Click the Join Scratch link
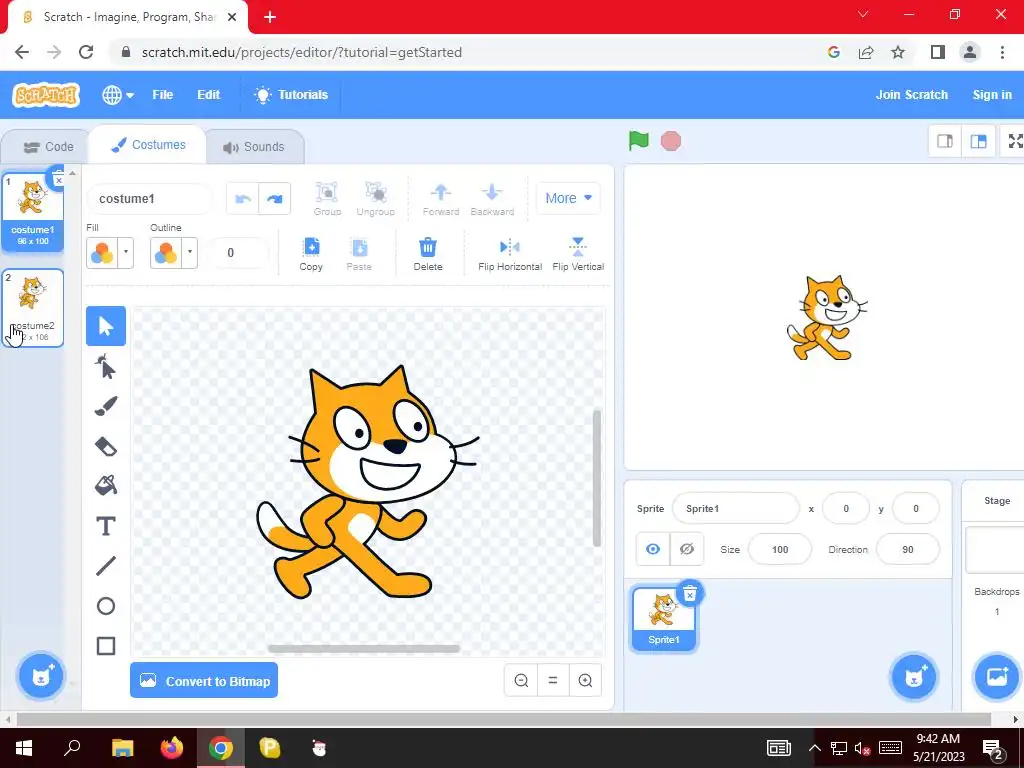The image size is (1024, 768). (x=912, y=95)
